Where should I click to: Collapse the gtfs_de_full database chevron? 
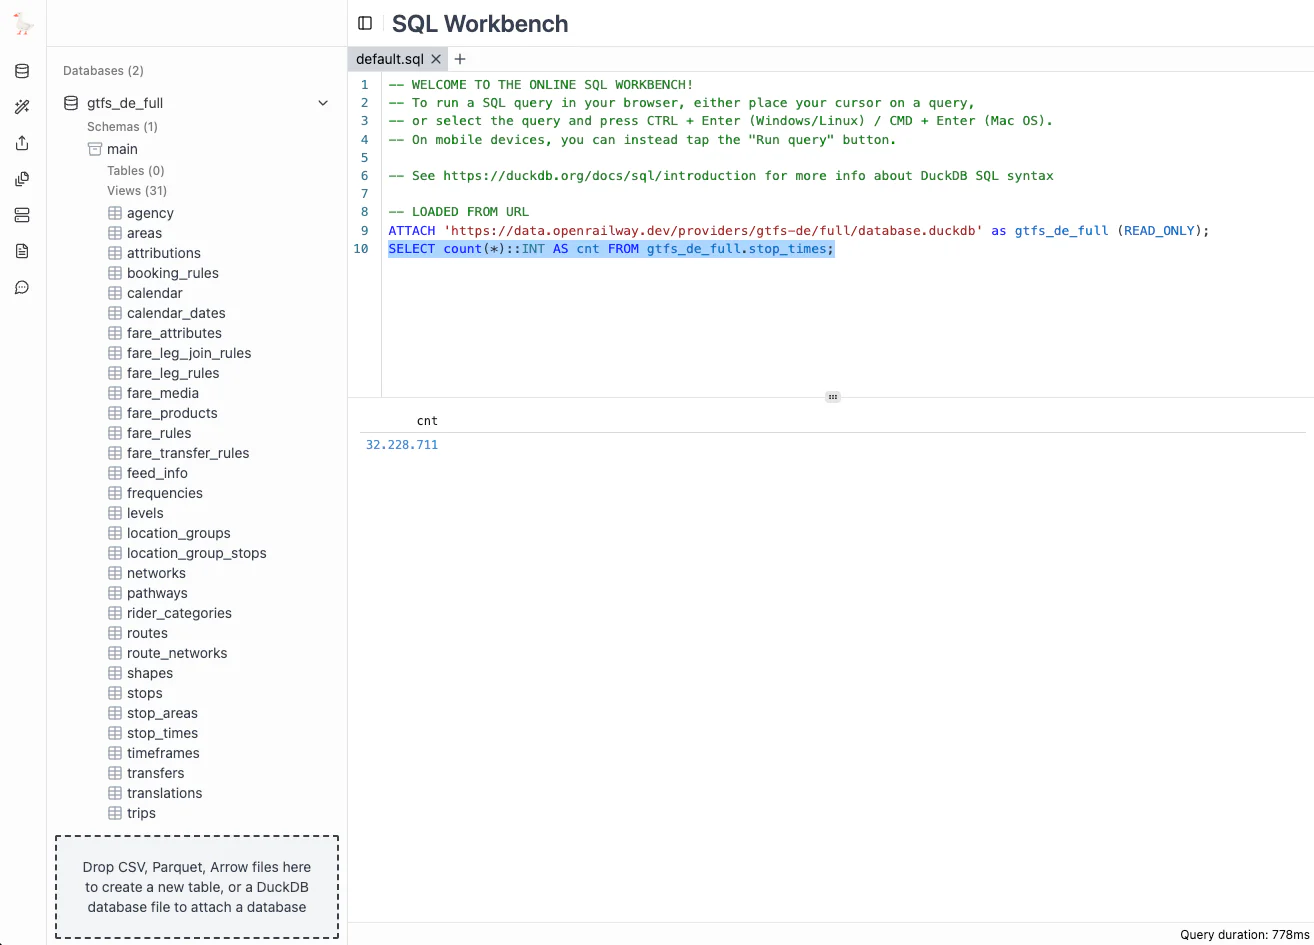(323, 103)
